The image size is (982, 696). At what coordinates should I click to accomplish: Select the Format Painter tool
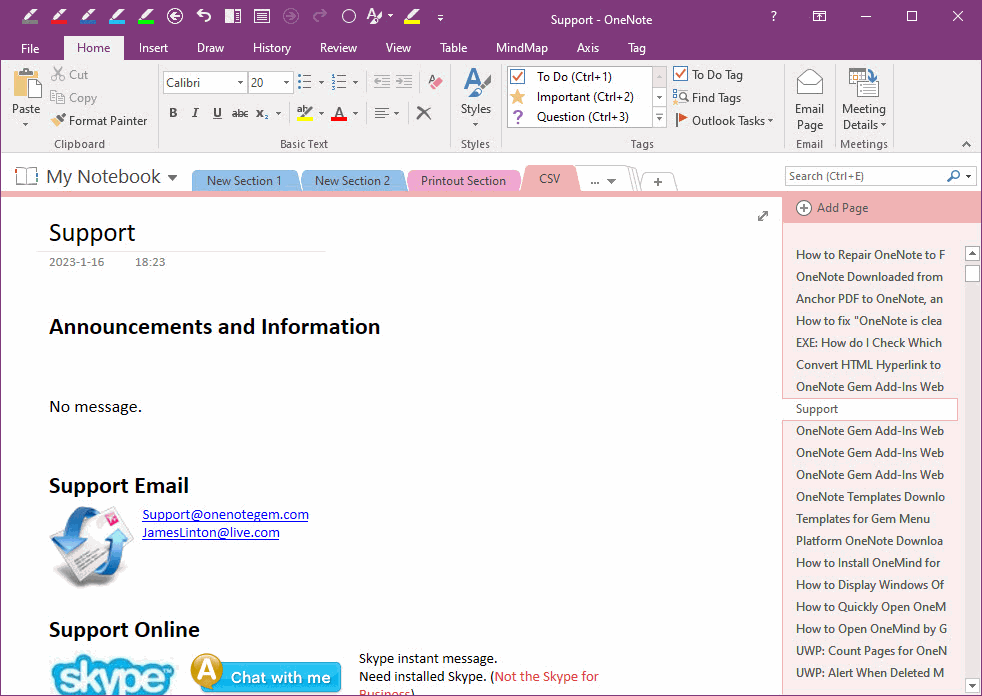tap(99, 120)
